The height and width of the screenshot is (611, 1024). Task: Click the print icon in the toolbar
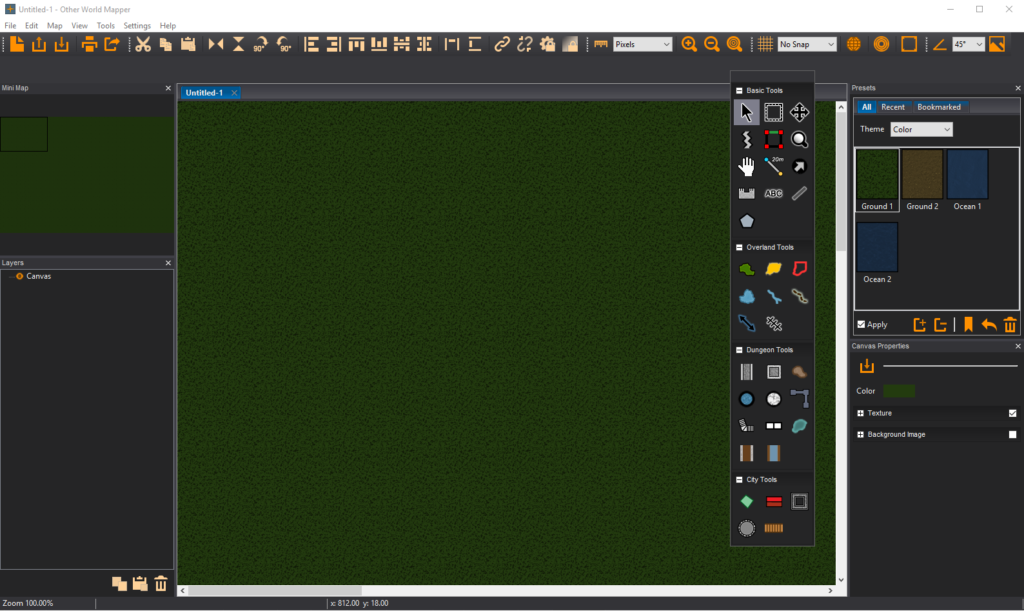point(89,44)
